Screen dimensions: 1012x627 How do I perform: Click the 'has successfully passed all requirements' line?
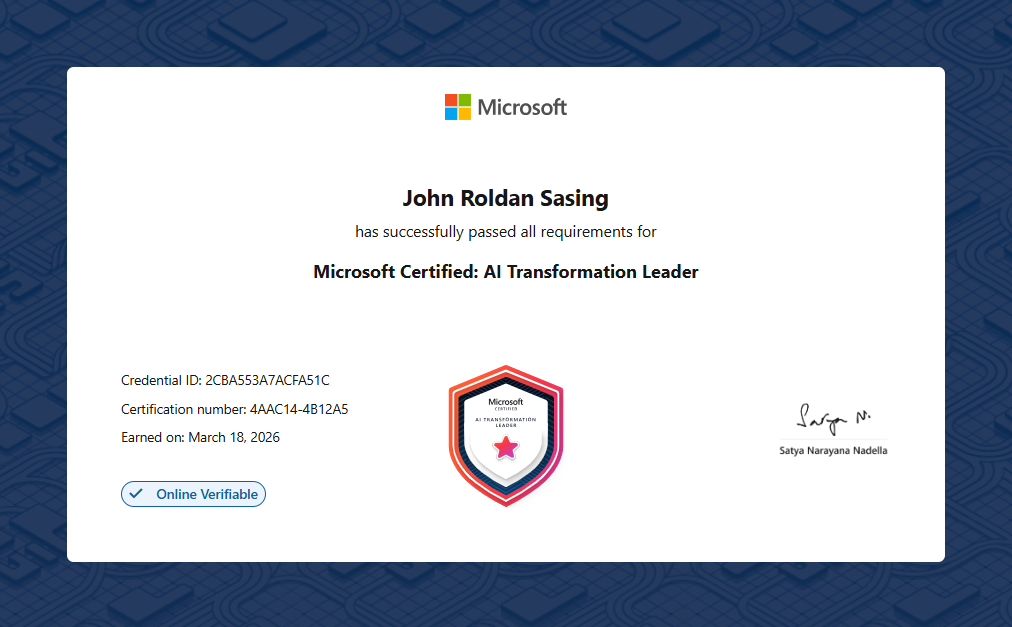tap(505, 232)
